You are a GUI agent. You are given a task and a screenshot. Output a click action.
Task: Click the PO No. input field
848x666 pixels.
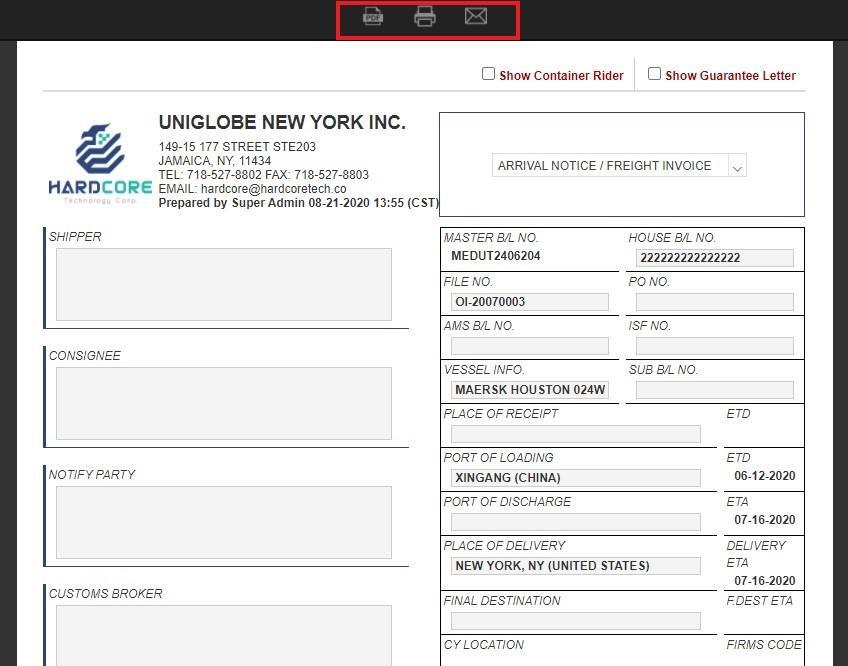coord(714,302)
